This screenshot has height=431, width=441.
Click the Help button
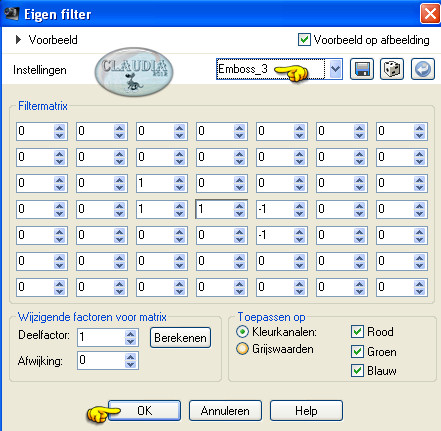click(306, 411)
